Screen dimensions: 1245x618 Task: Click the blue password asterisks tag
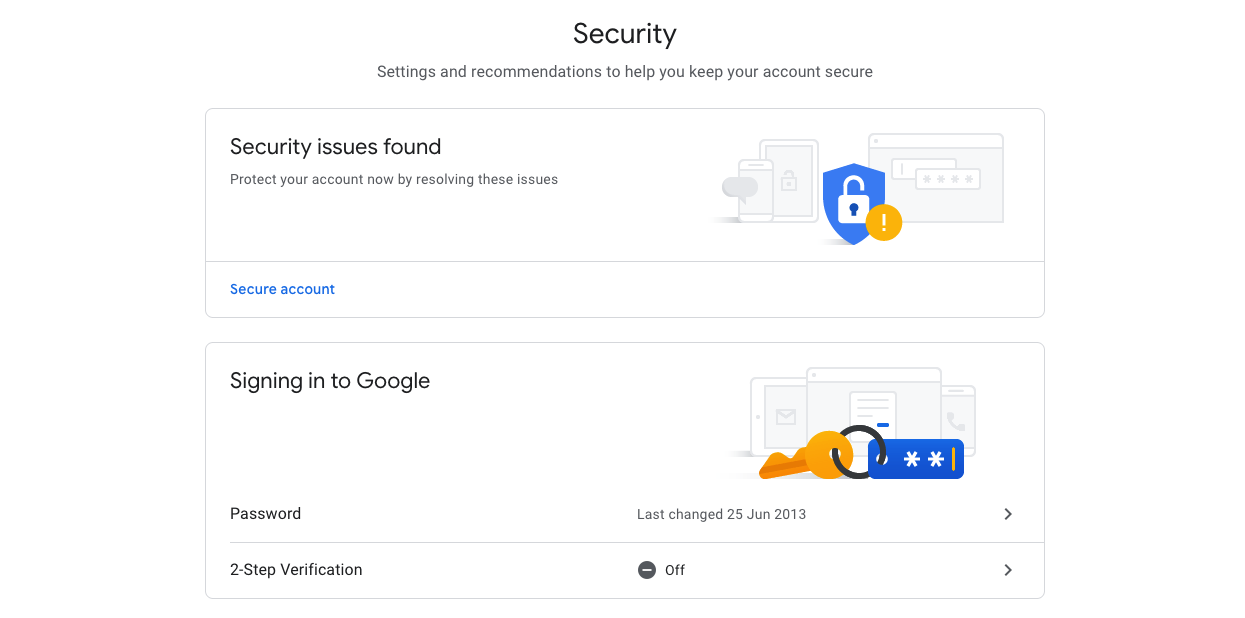[916, 459]
